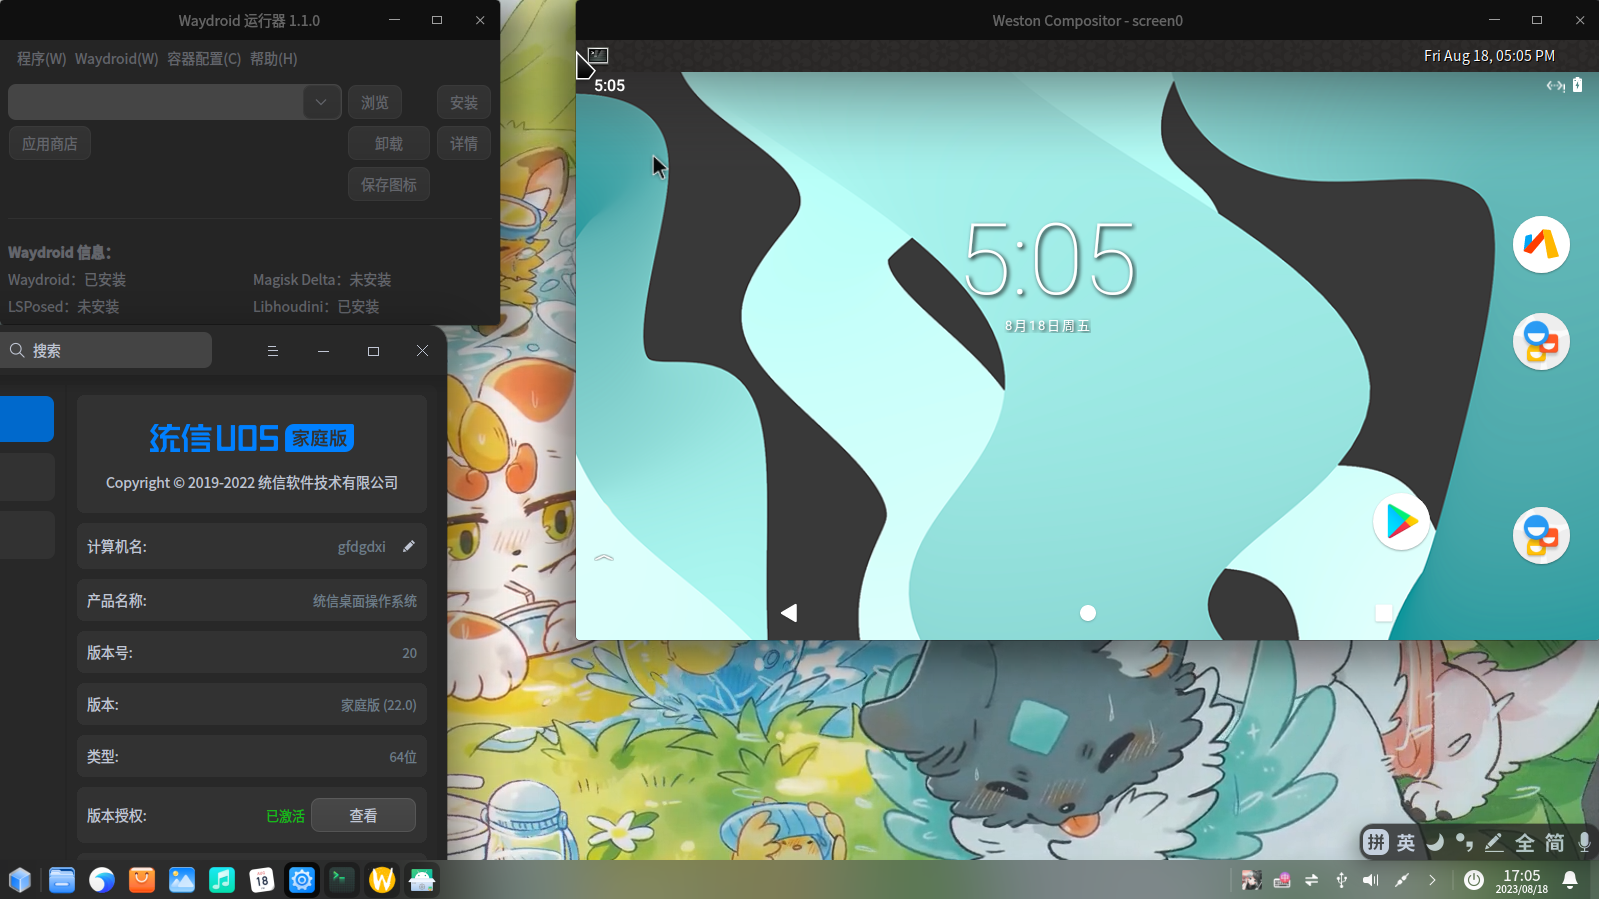Click the terminal icon in Weston top panel
The width and height of the screenshot is (1599, 899).
pos(598,55)
